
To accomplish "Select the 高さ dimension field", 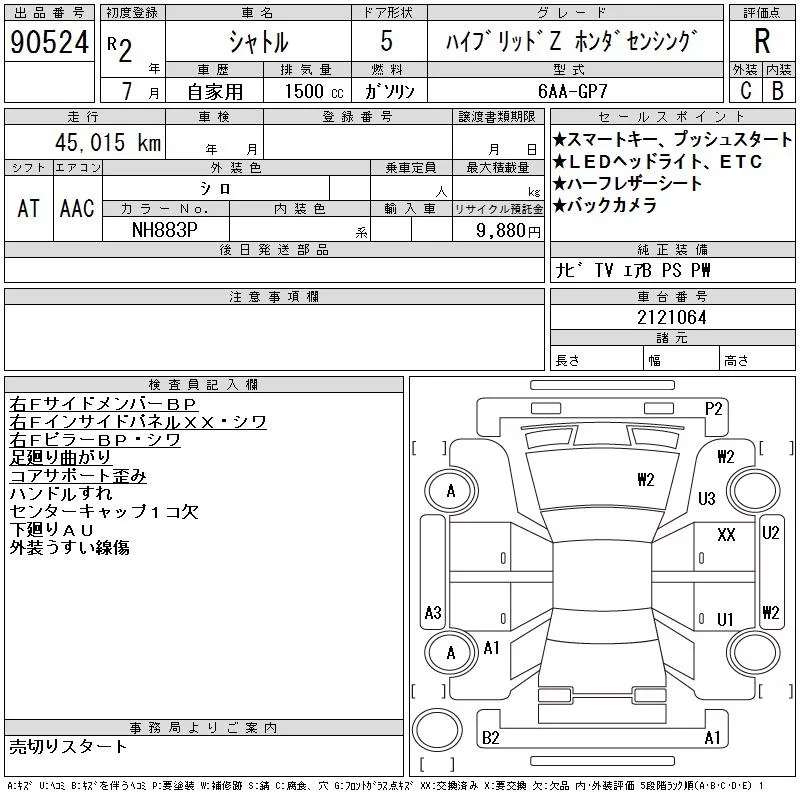I will click(x=757, y=360).
